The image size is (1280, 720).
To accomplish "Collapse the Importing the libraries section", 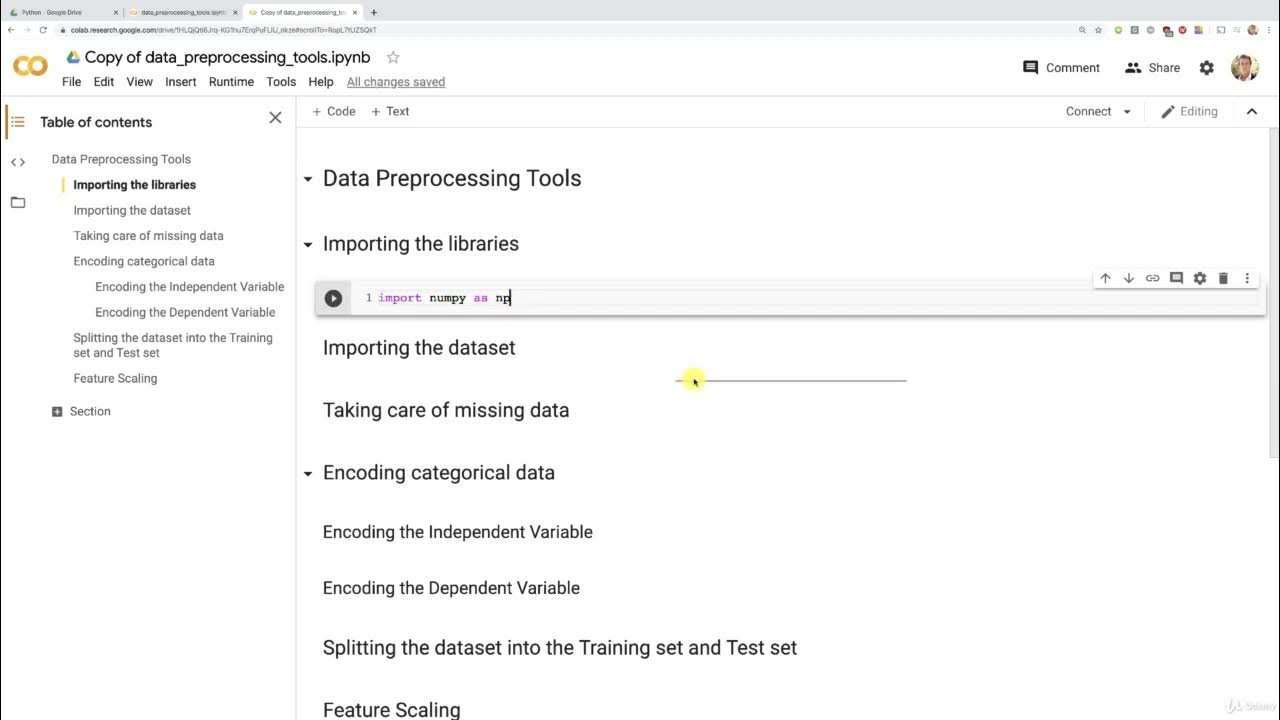I will pos(308,244).
